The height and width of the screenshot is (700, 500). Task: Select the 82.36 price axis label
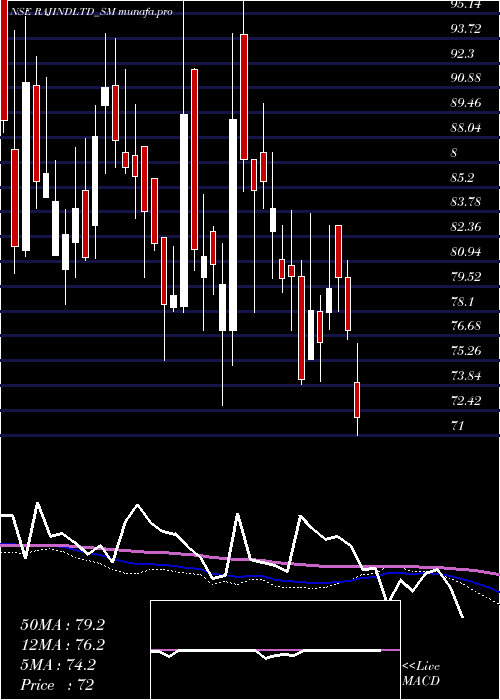(x=466, y=227)
